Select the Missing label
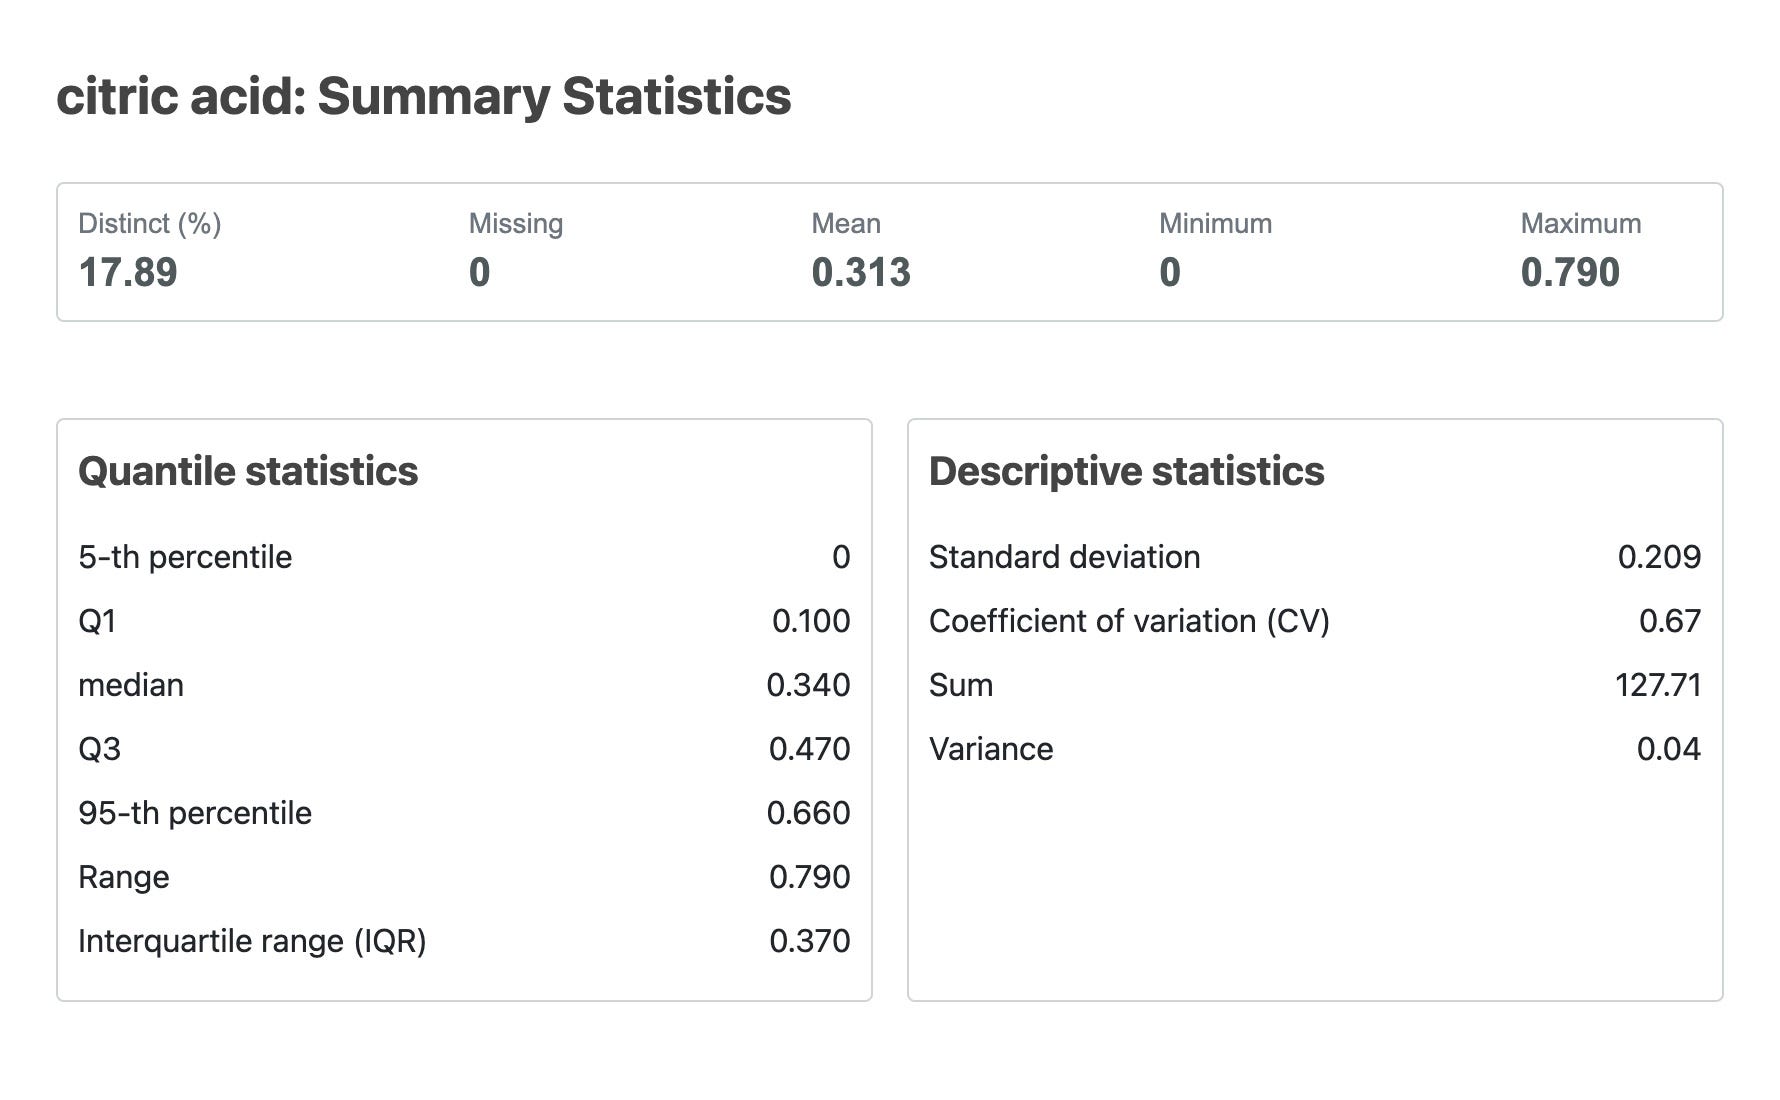 (516, 223)
